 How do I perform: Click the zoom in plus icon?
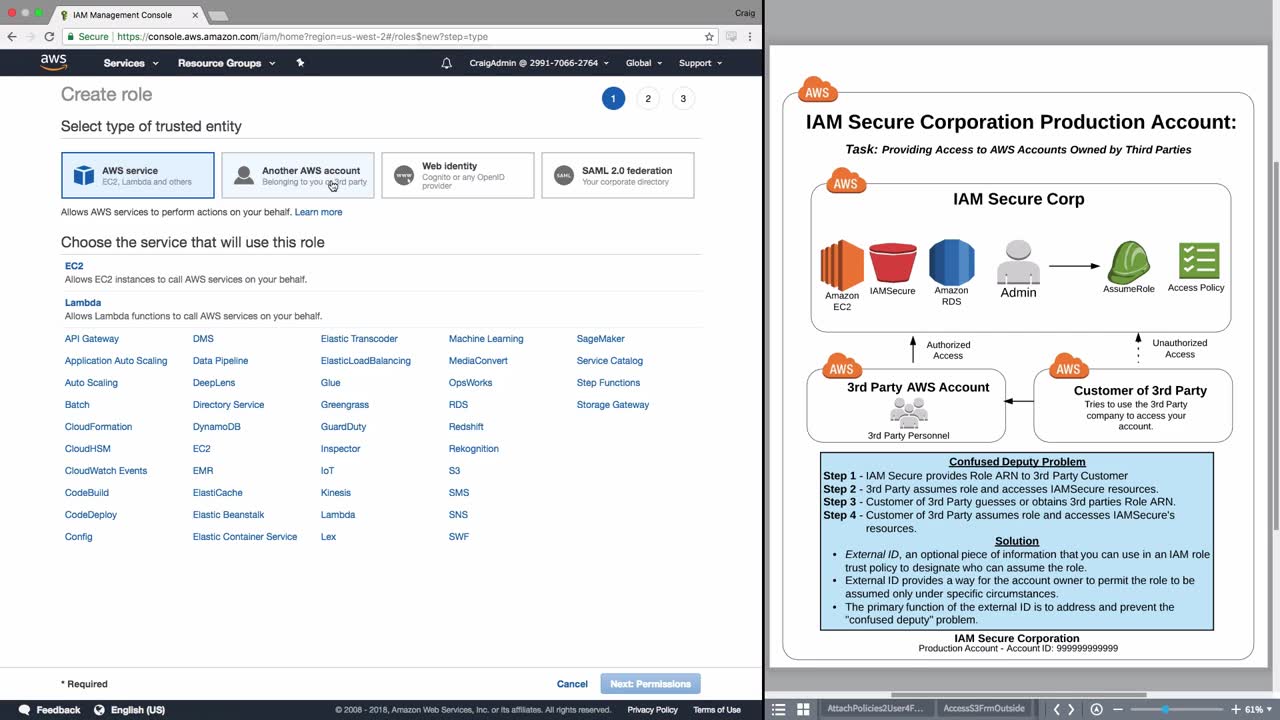point(1235,709)
